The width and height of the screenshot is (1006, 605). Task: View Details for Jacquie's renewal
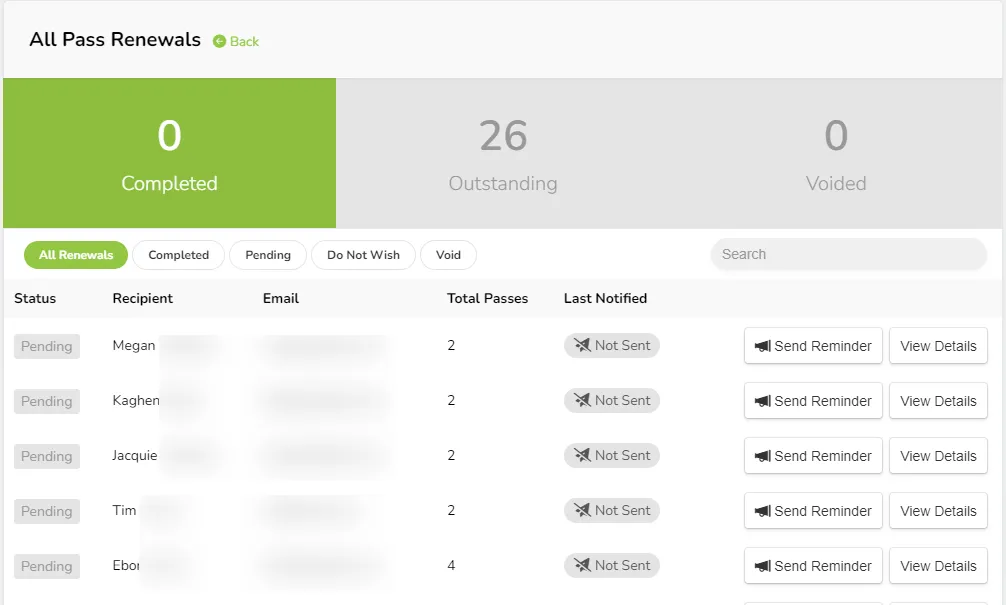click(x=938, y=456)
